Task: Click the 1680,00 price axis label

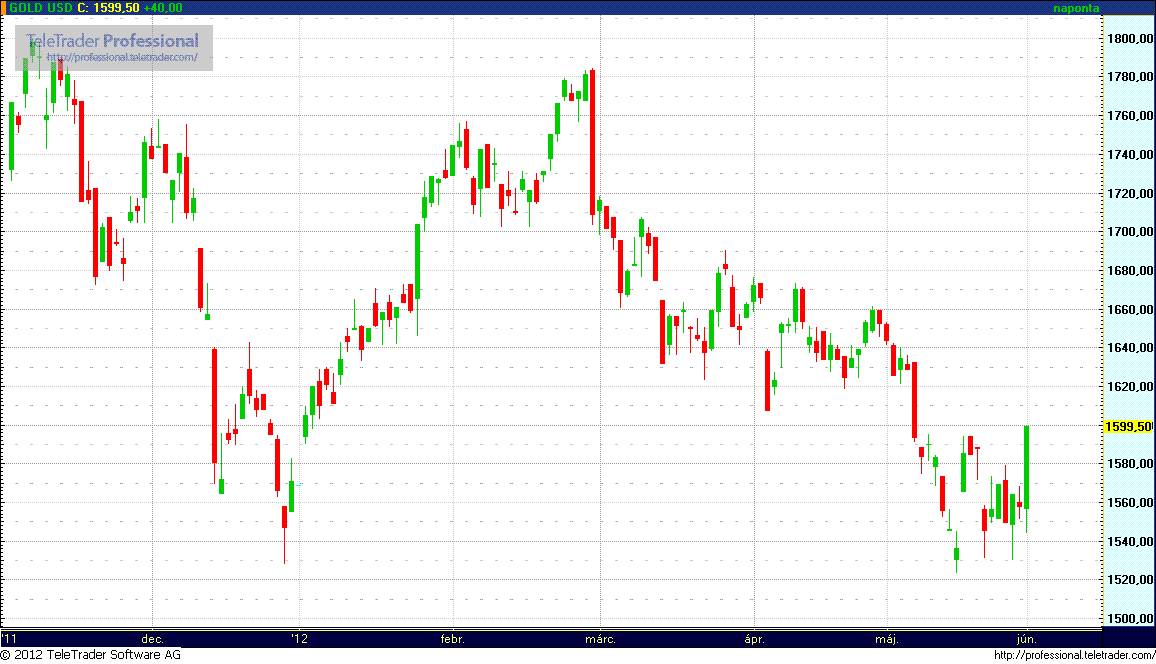Action: pyautogui.click(x=1129, y=270)
